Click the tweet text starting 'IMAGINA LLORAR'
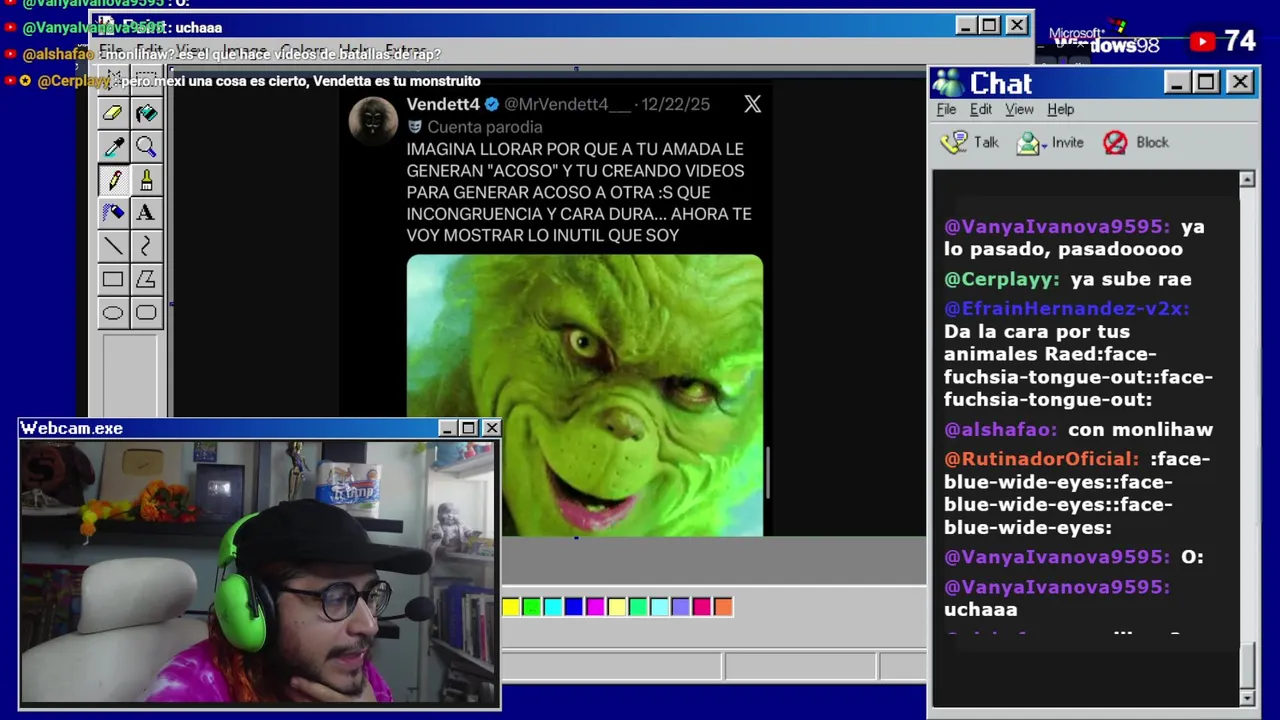Viewport: 1280px width, 720px height. pyautogui.click(x=579, y=192)
